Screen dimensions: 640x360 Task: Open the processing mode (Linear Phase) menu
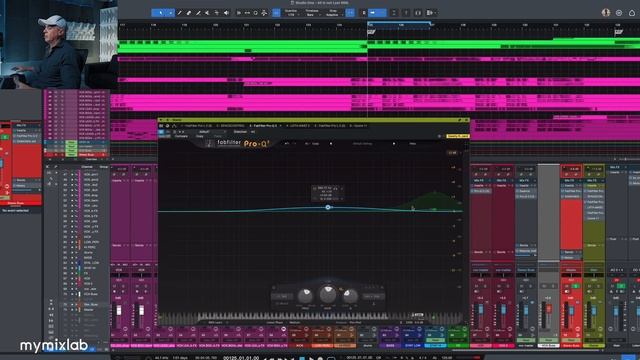[x=275, y=322]
